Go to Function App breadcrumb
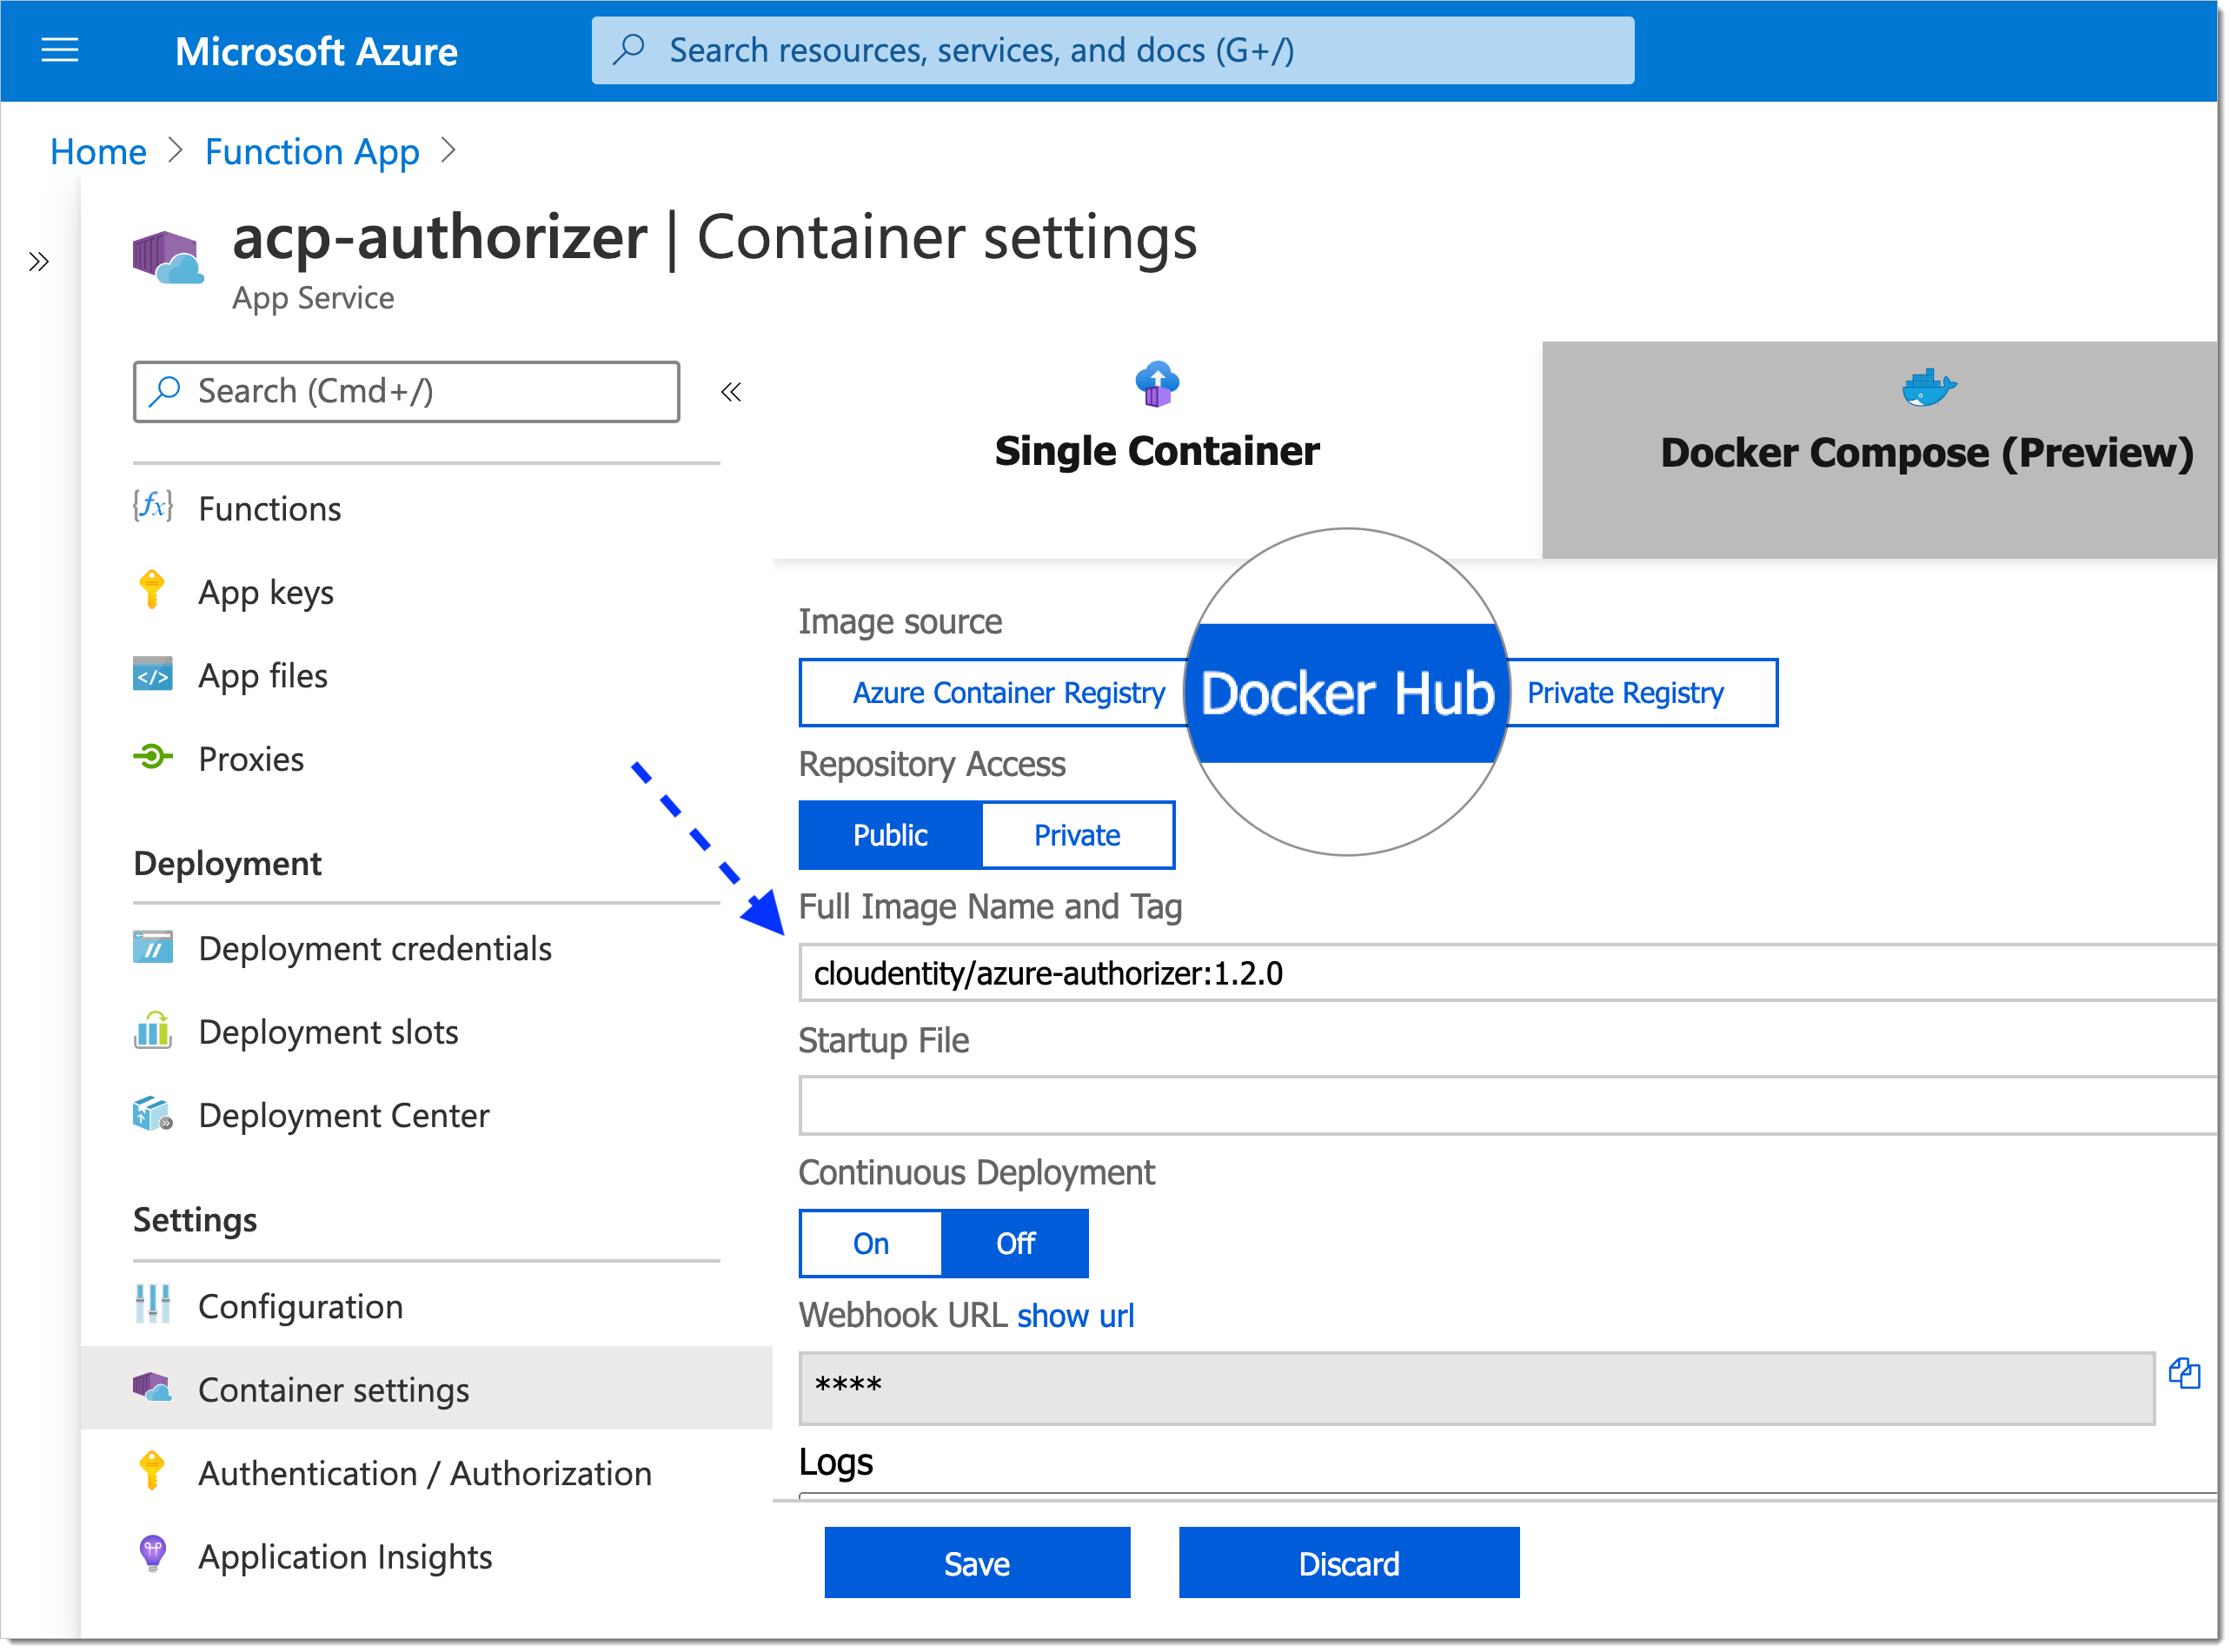The height and width of the screenshot is (1652, 2231). (x=312, y=152)
